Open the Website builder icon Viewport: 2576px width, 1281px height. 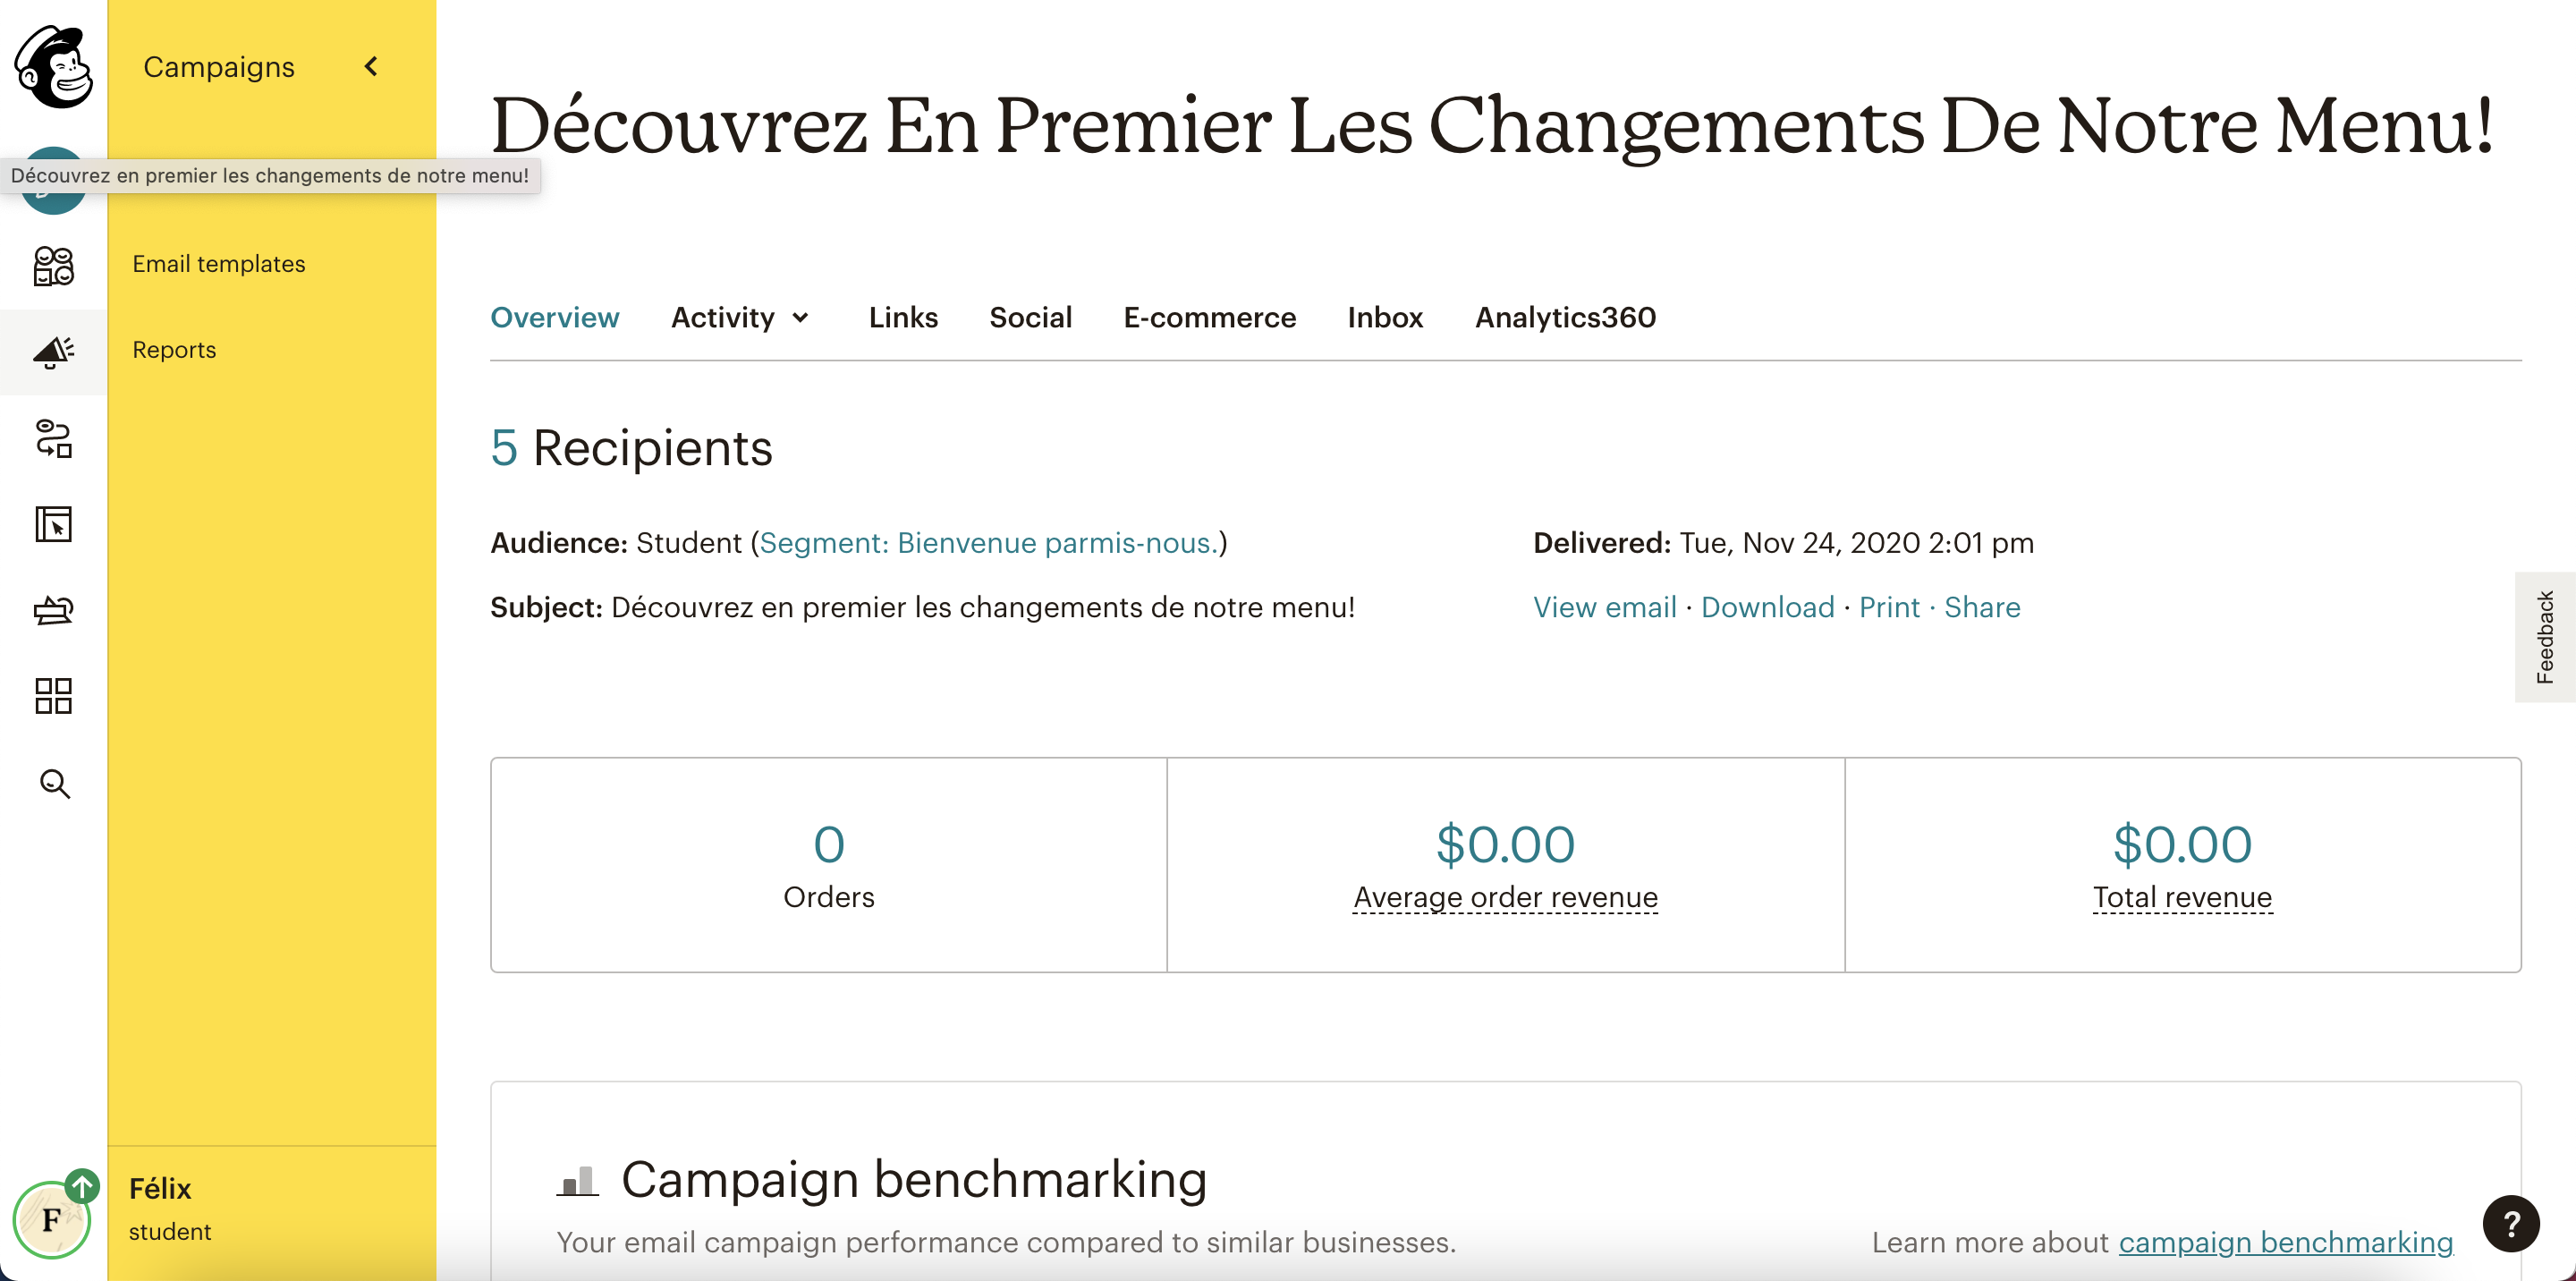point(54,524)
